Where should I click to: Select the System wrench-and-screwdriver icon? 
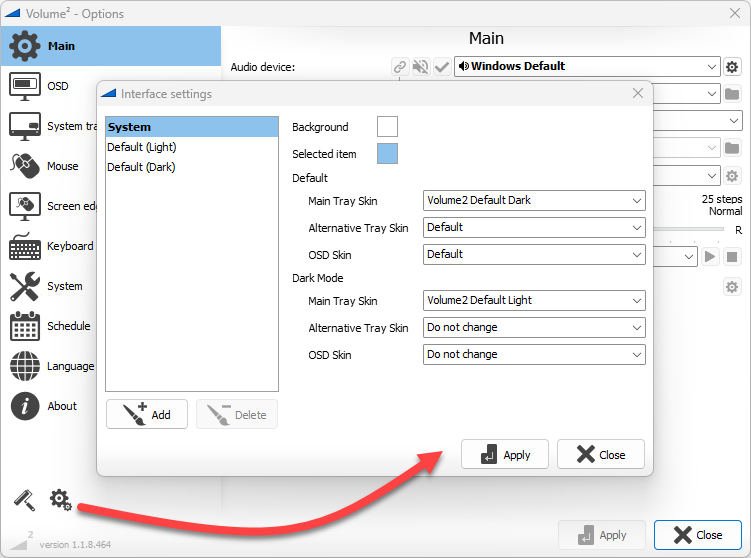pos(24,286)
